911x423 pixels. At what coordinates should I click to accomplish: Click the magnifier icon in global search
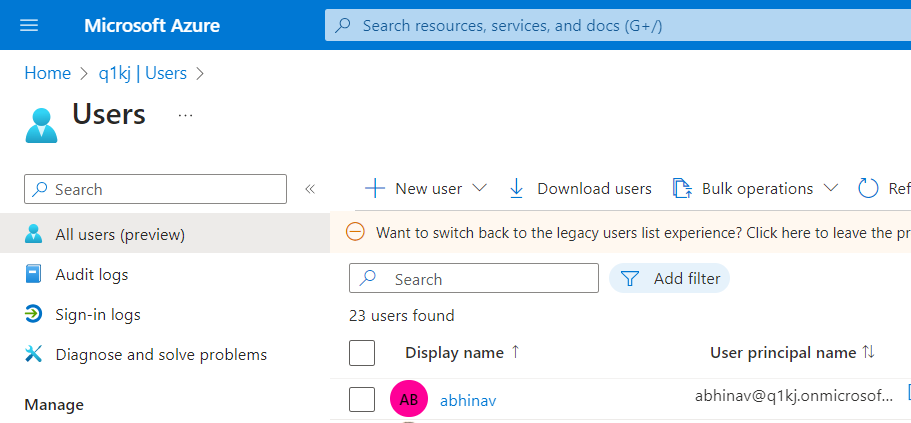pos(343,26)
